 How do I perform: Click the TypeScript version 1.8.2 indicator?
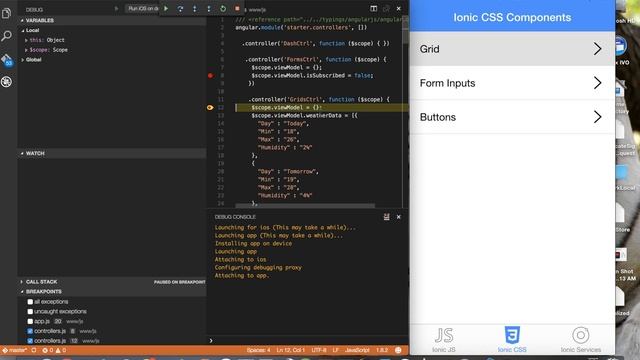[382, 350]
